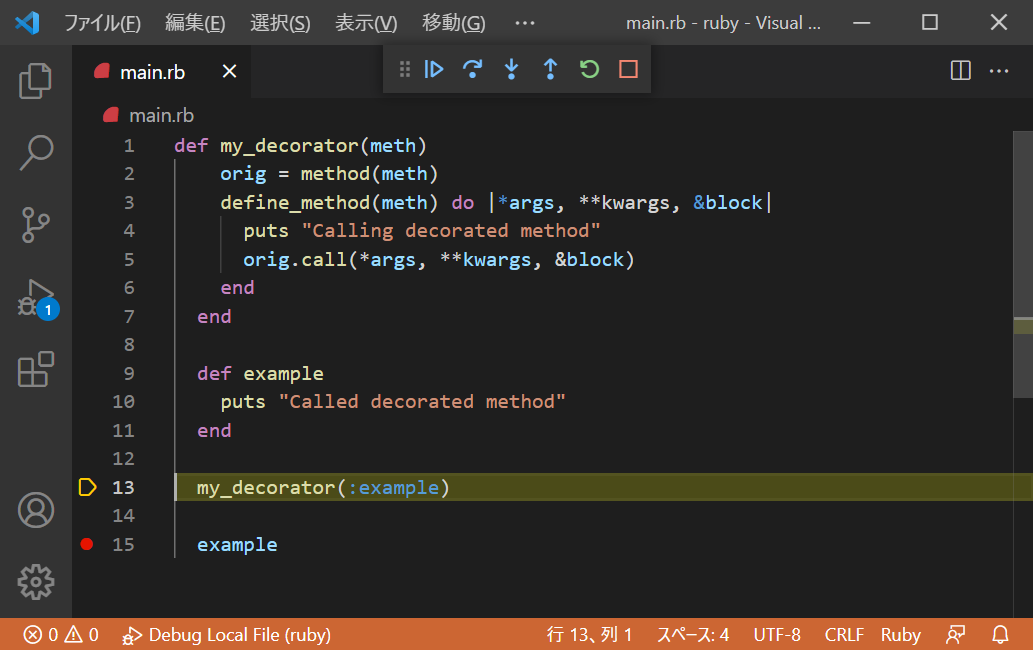The image size is (1033, 650).
Task: Change line endings via CRLF
Action: [x=844, y=635]
